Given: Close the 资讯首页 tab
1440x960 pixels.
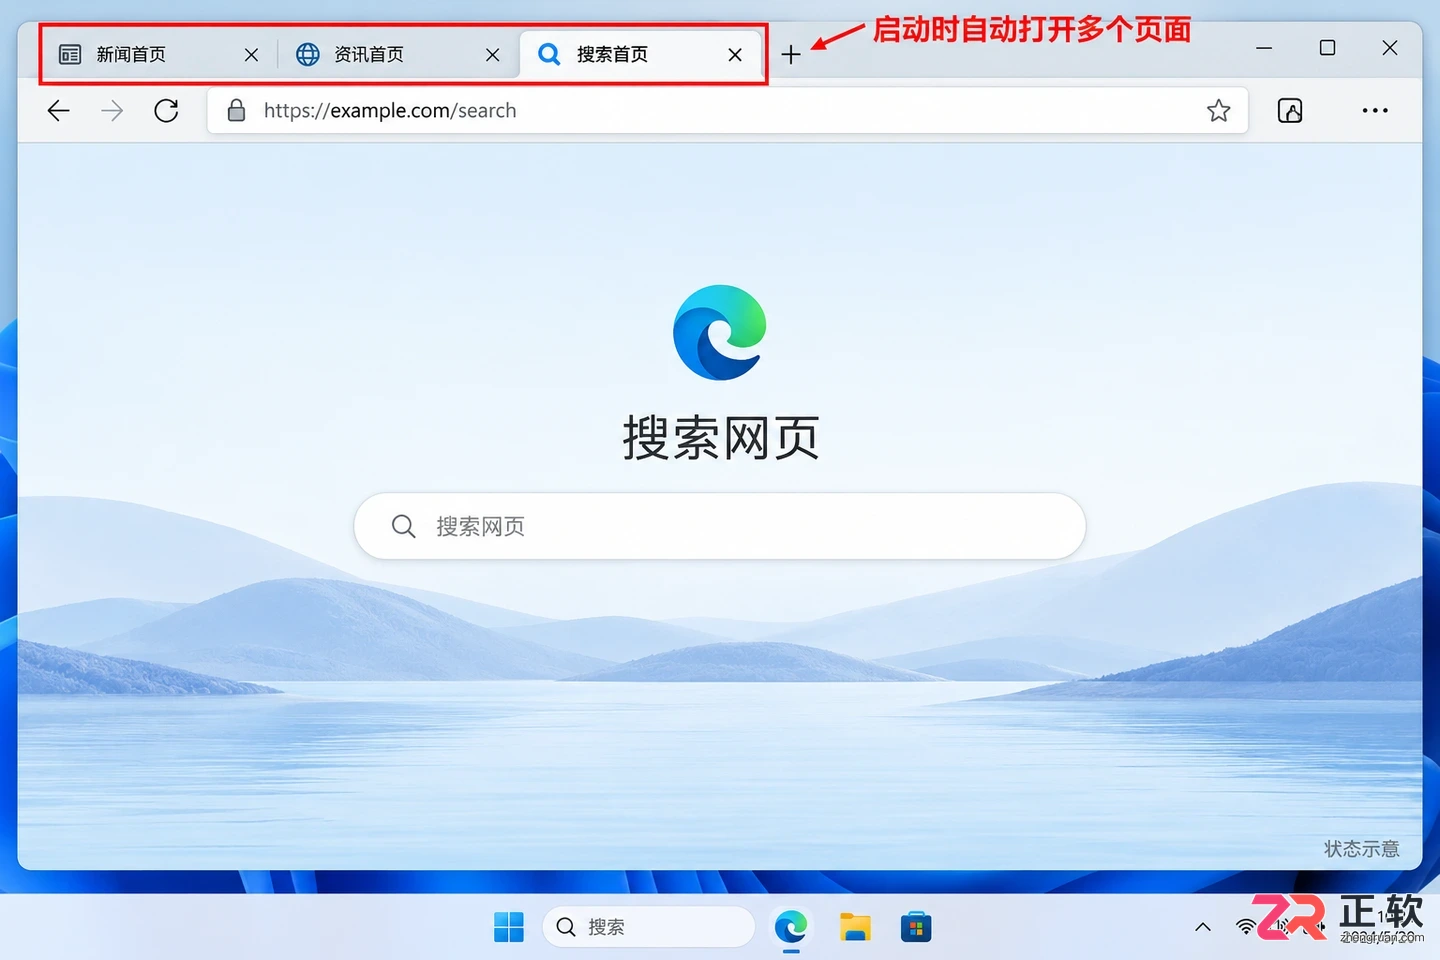Looking at the screenshot, I should pyautogui.click(x=492, y=55).
